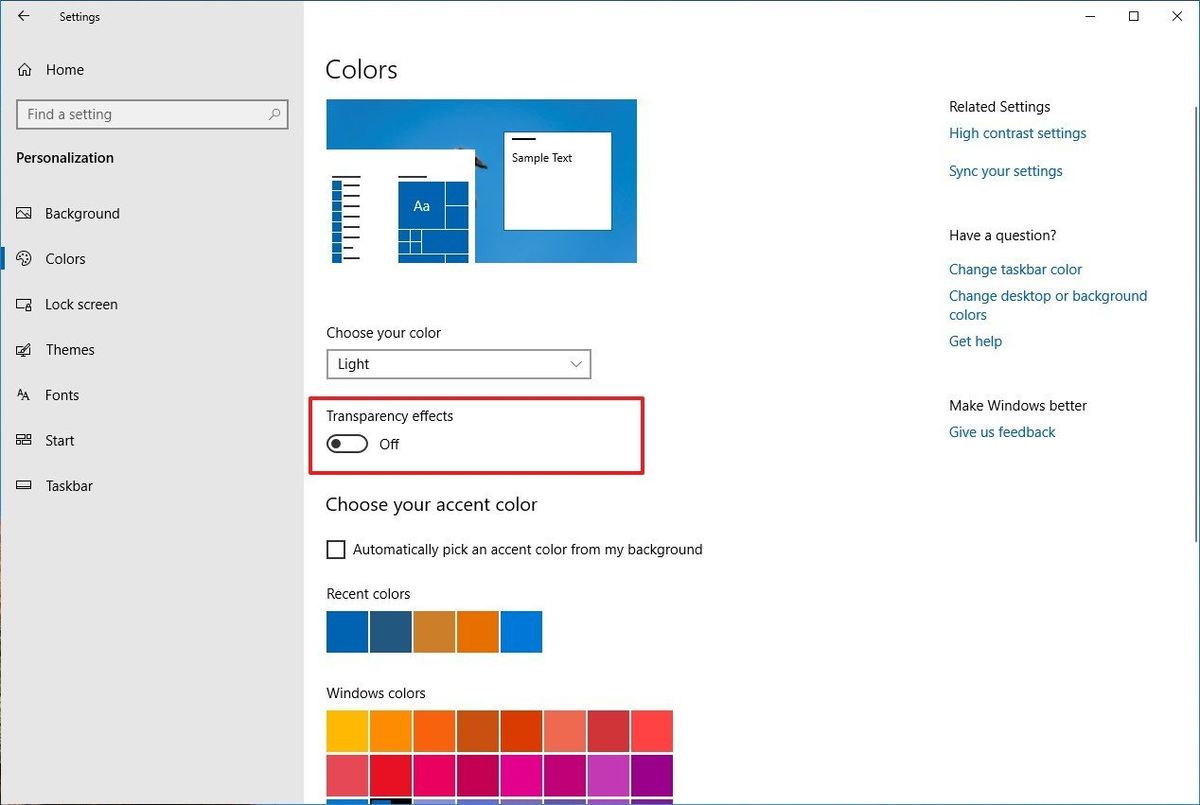Check automatically pick an accent color
The height and width of the screenshot is (805, 1200).
click(335, 549)
